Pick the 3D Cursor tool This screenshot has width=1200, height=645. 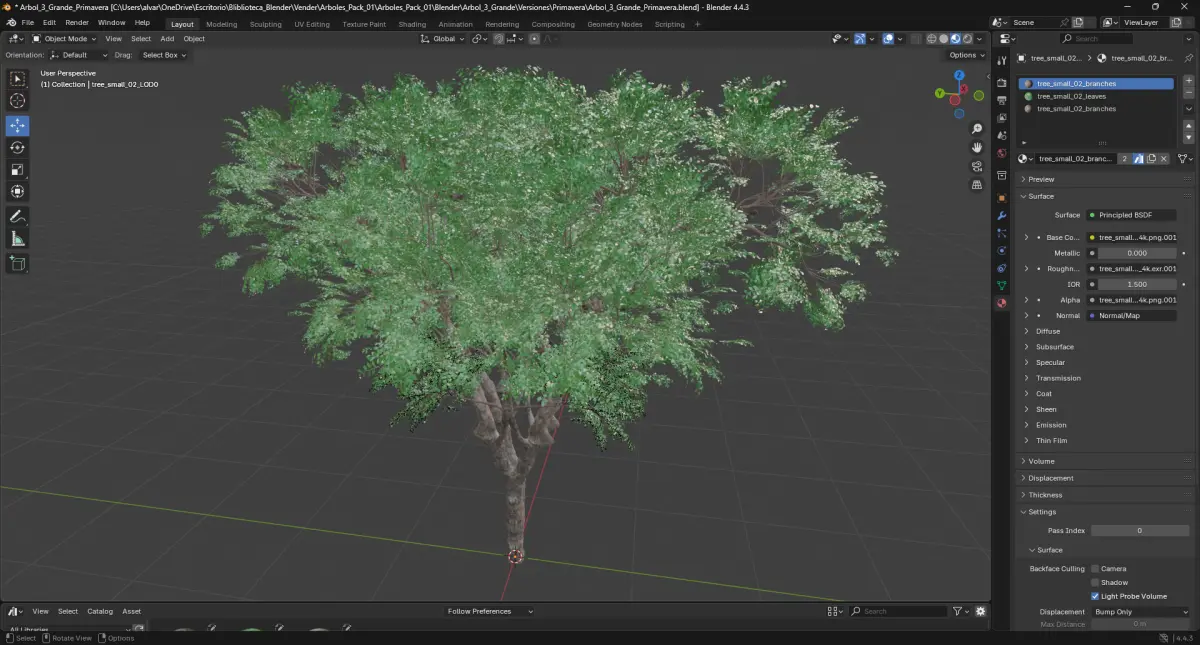(18, 101)
